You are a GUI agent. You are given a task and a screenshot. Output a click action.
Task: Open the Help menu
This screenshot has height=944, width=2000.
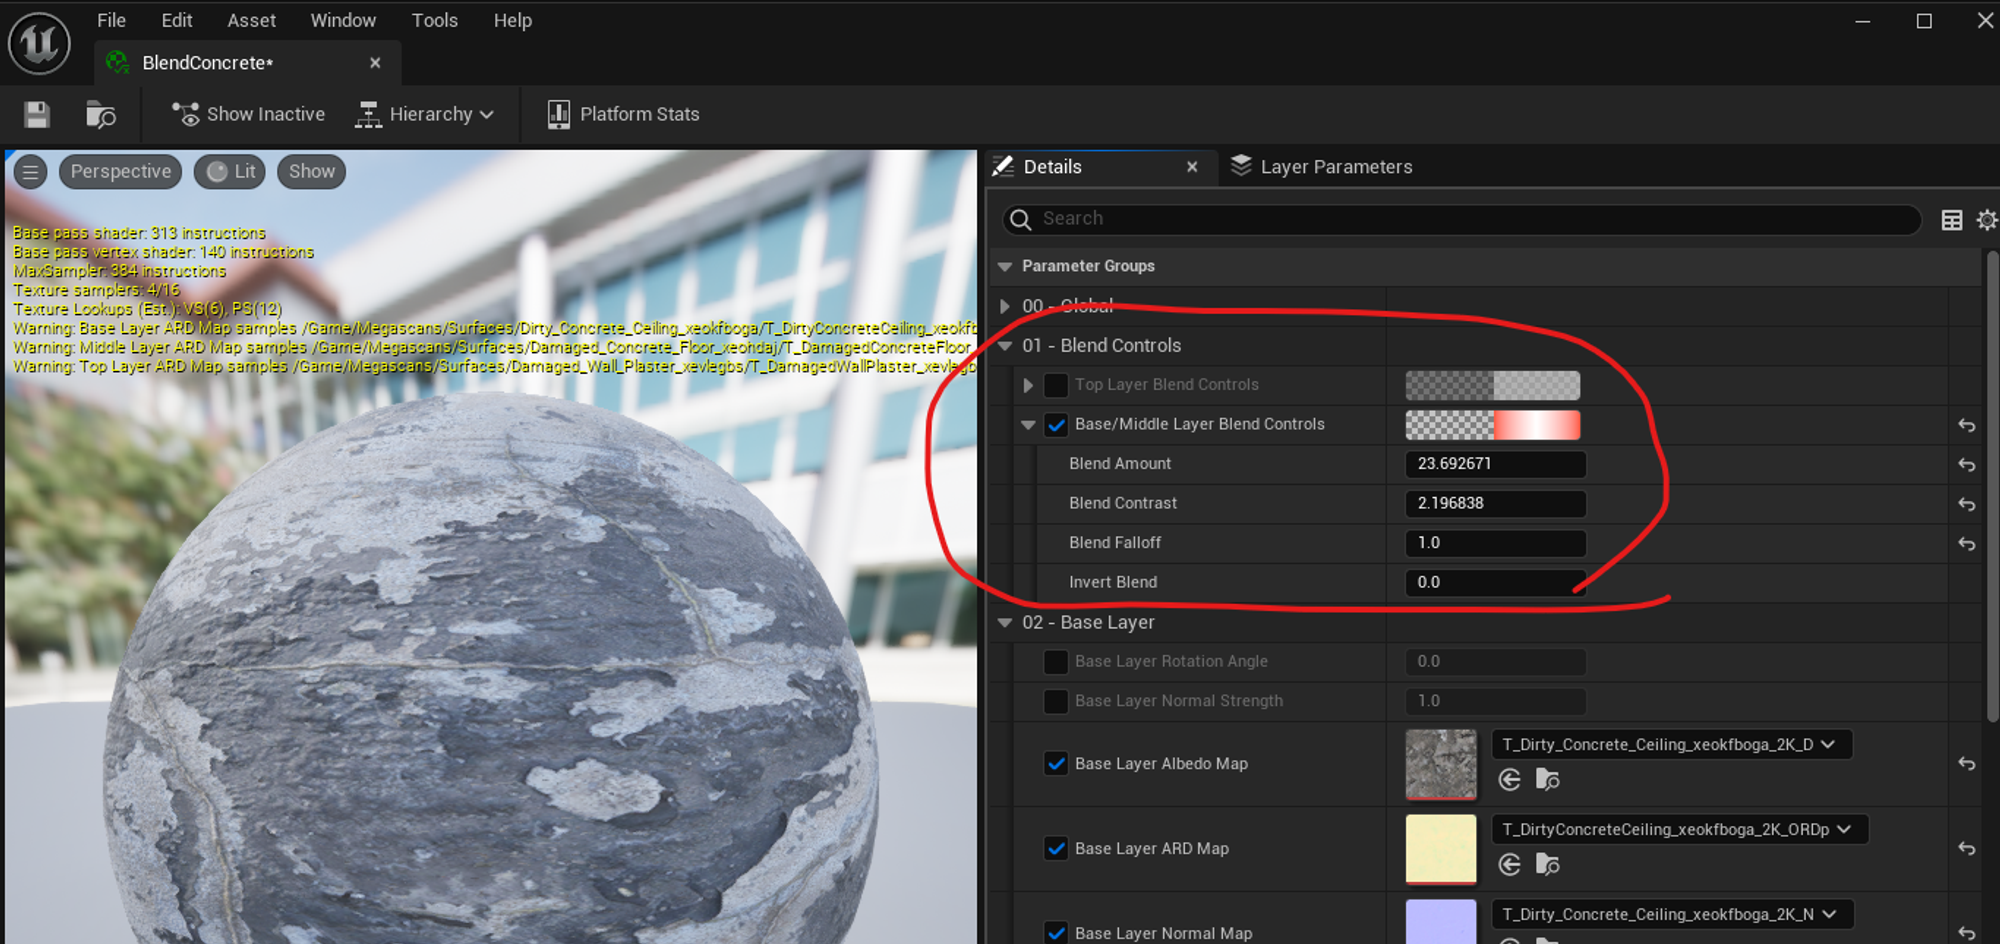pyautogui.click(x=513, y=20)
